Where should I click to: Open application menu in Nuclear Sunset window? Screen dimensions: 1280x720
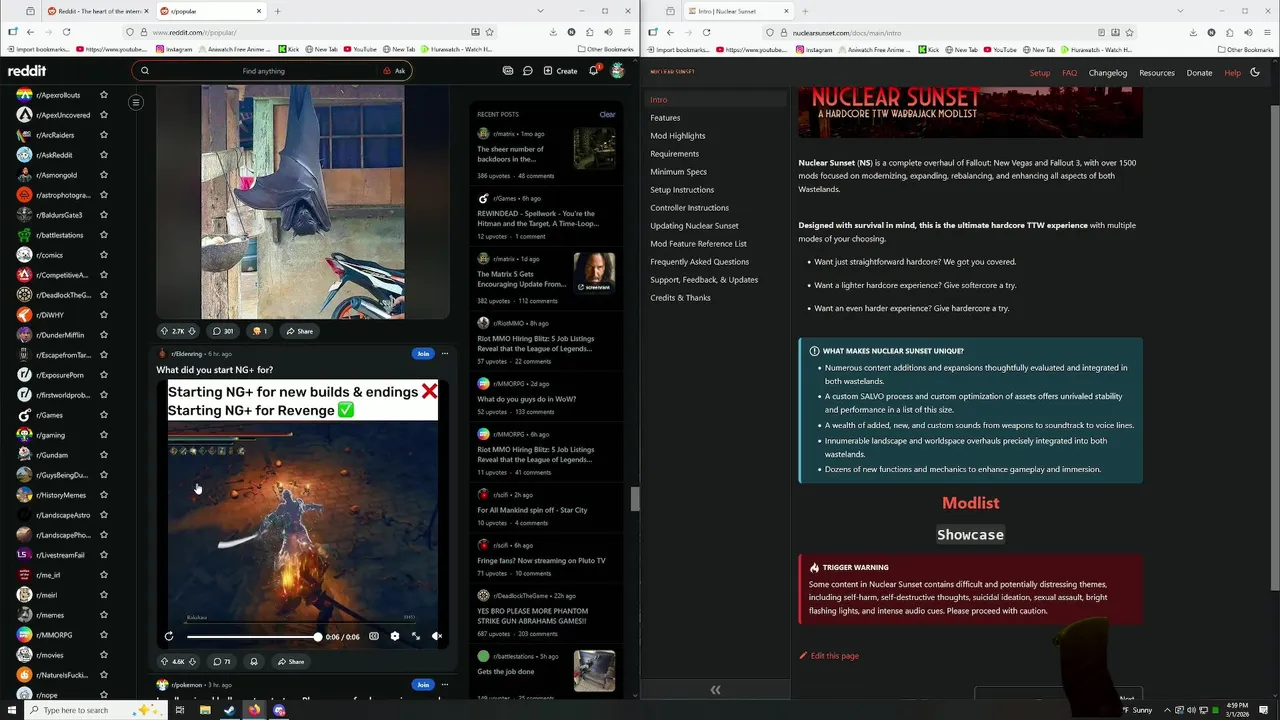click(x=1268, y=32)
